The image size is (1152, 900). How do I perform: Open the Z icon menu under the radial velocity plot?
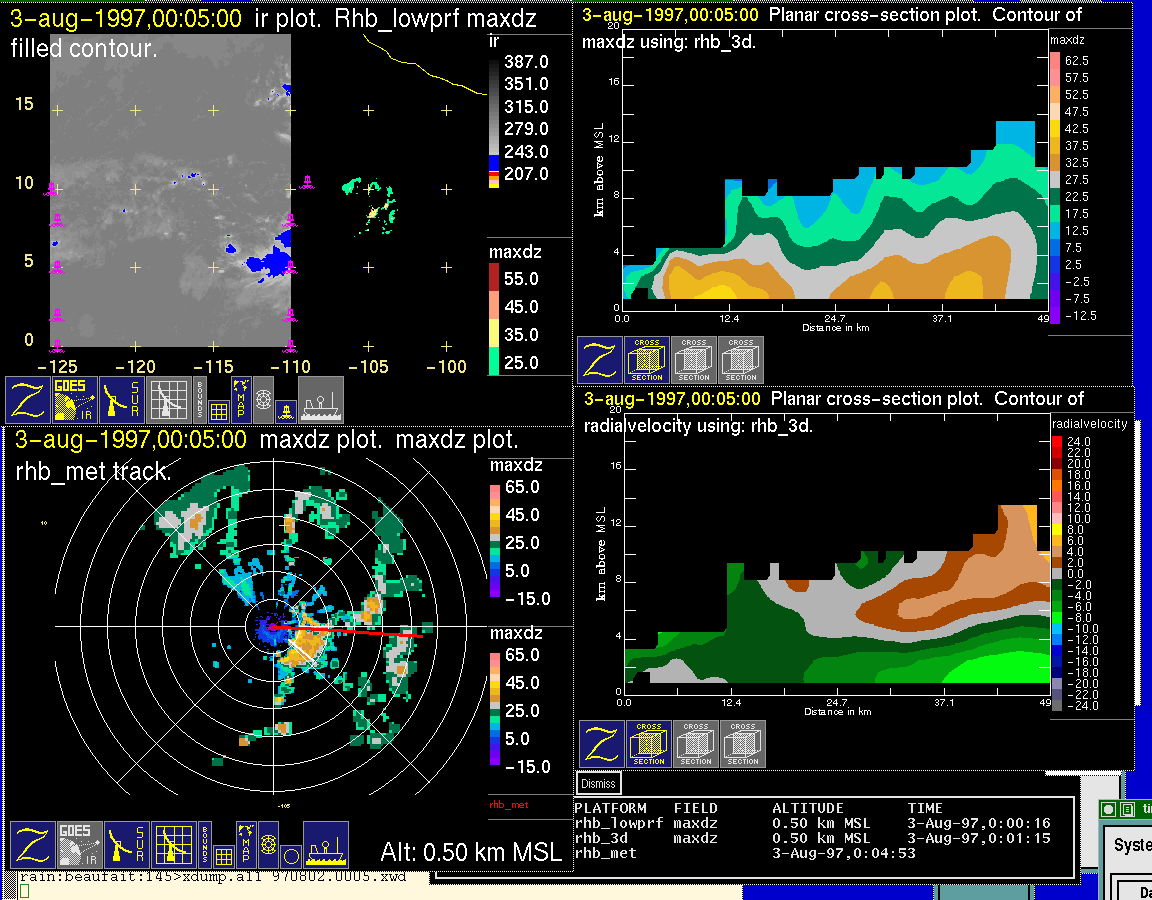pyautogui.click(x=601, y=744)
